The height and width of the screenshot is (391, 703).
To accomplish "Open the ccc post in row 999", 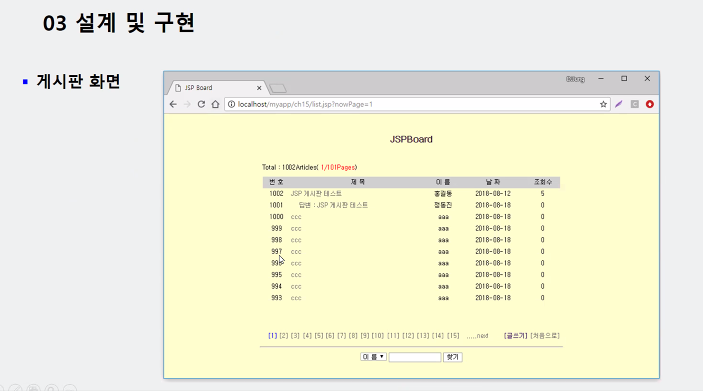I will click(x=296, y=229).
